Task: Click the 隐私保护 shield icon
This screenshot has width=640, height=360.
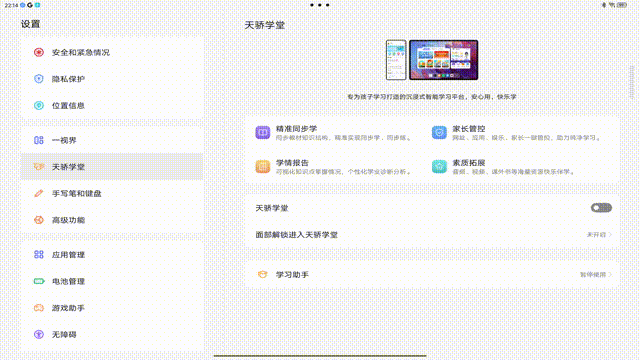Action: click(39, 79)
